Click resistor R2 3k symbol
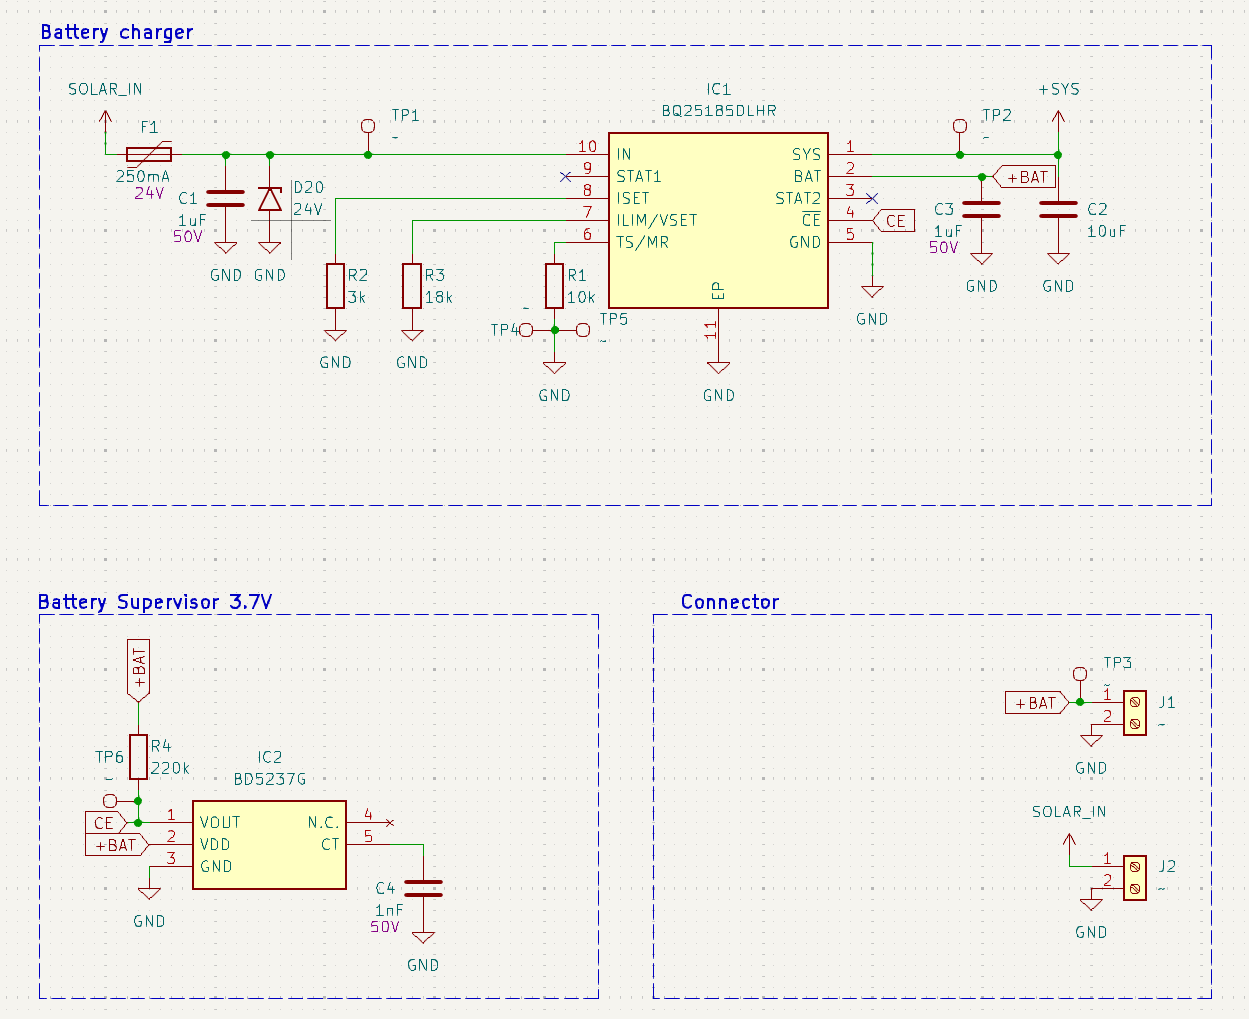Image resolution: width=1249 pixels, height=1019 pixels. [x=336, y=286]
